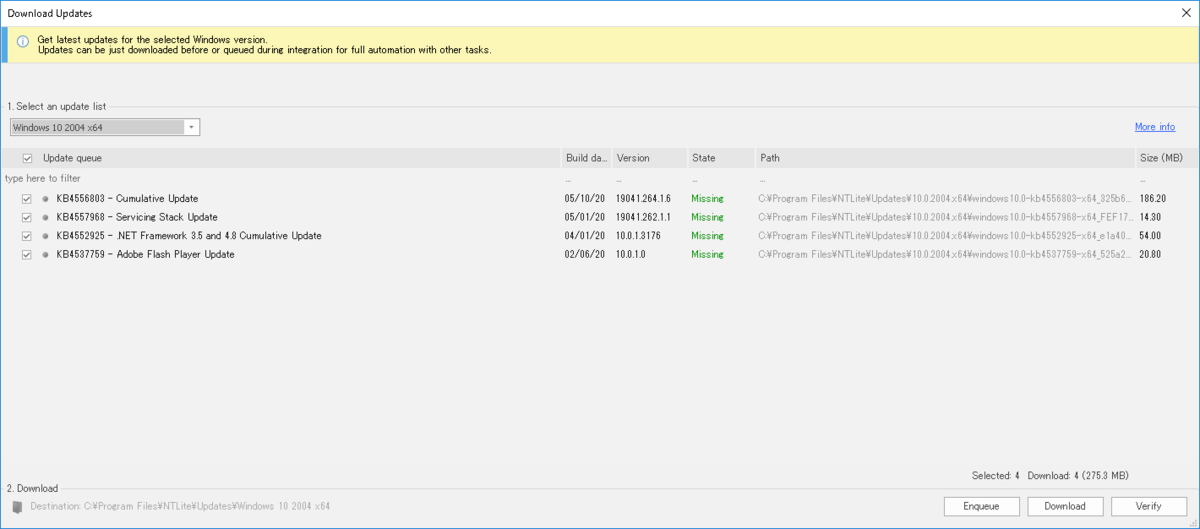Select KB4552925 .NET Framework Cumulative Update text

pos(189,236)
